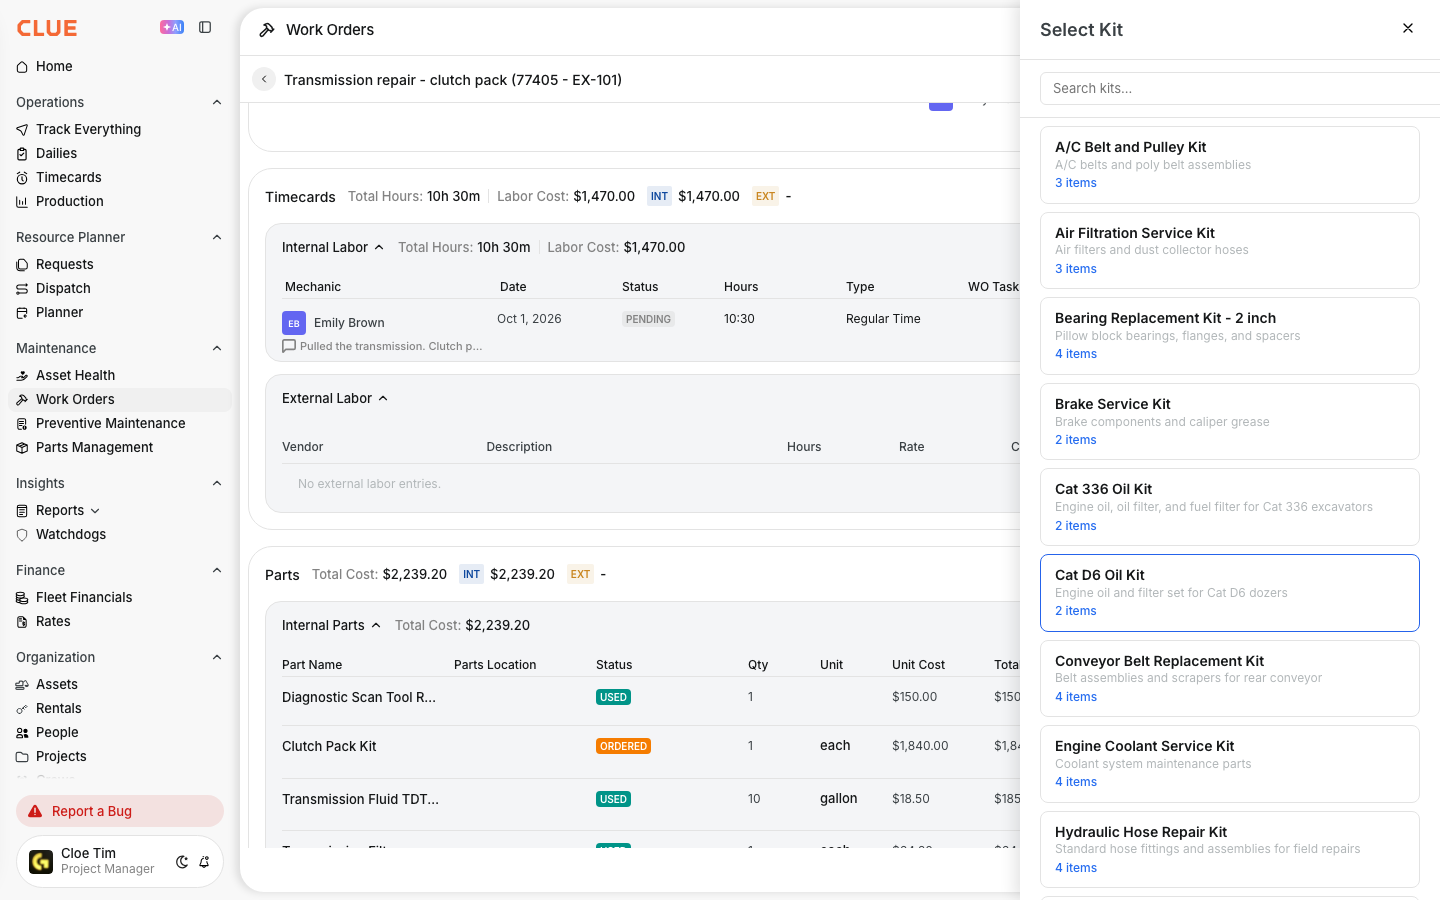
Task: Click the PENDING status on Emily Brown timecard
Action: pyautogui.click(x=648, y=319)
